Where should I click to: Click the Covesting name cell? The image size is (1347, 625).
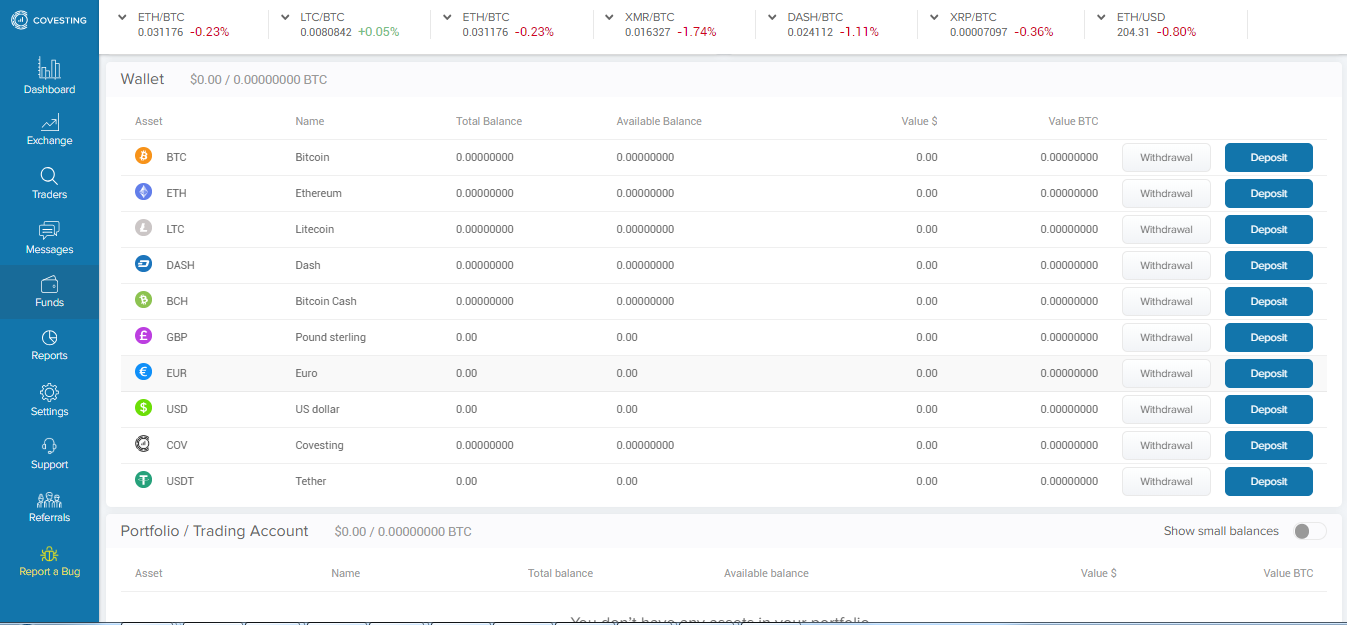click(319, 445)
